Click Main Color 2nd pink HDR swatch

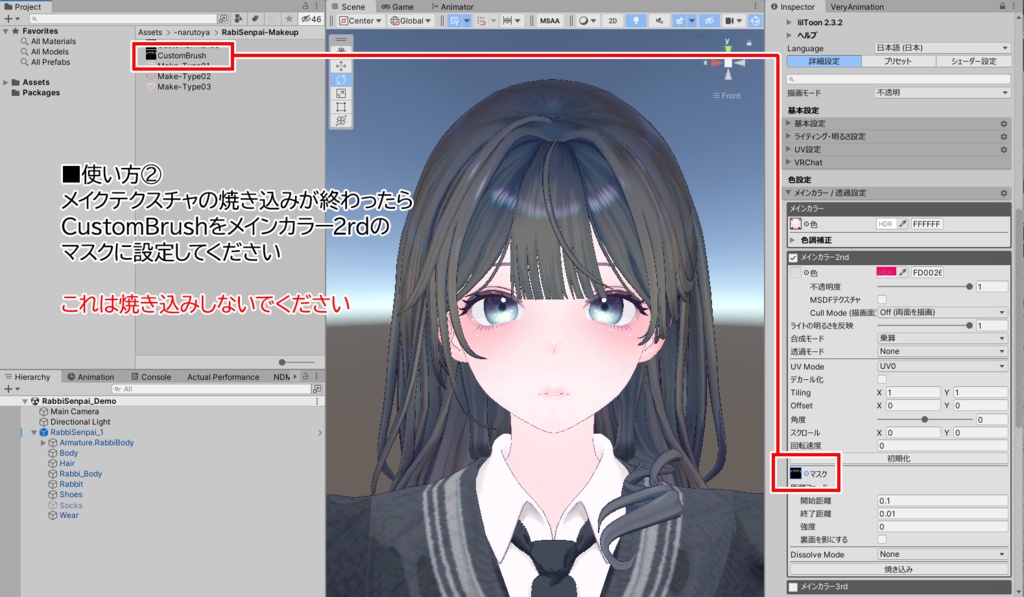point(886,272)
